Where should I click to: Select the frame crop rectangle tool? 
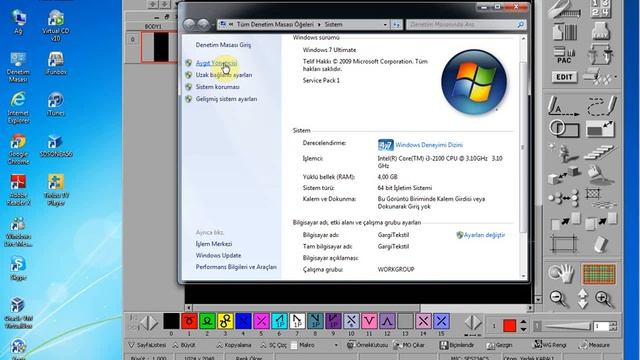coord(563,244)
